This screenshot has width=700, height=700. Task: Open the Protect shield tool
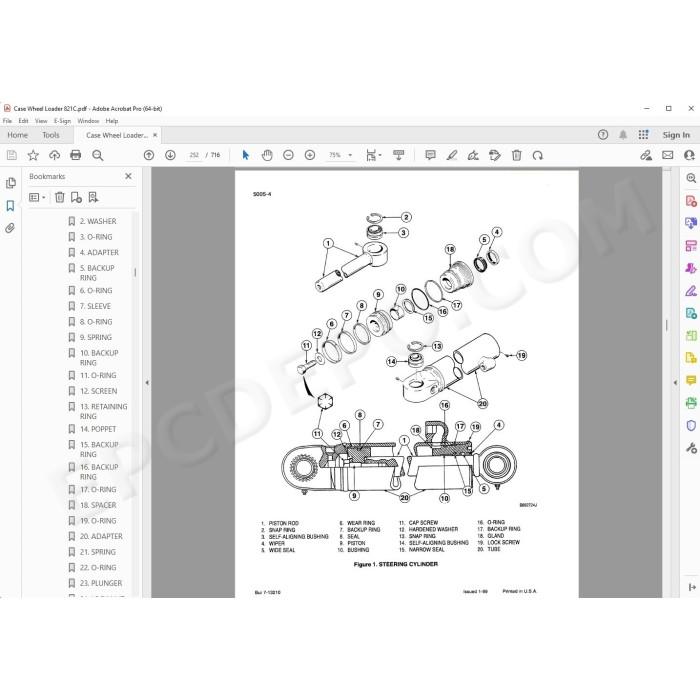click(691, 425)
